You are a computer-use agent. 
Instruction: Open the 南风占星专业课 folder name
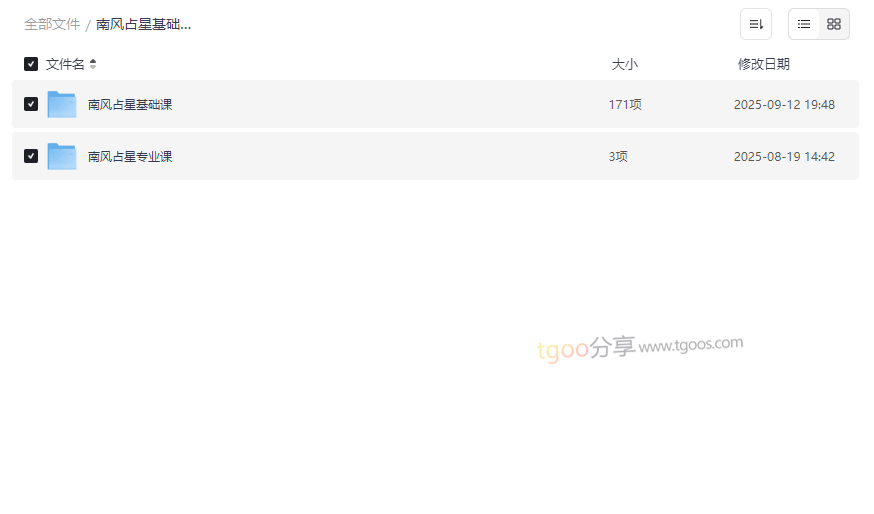click(130, 156)
